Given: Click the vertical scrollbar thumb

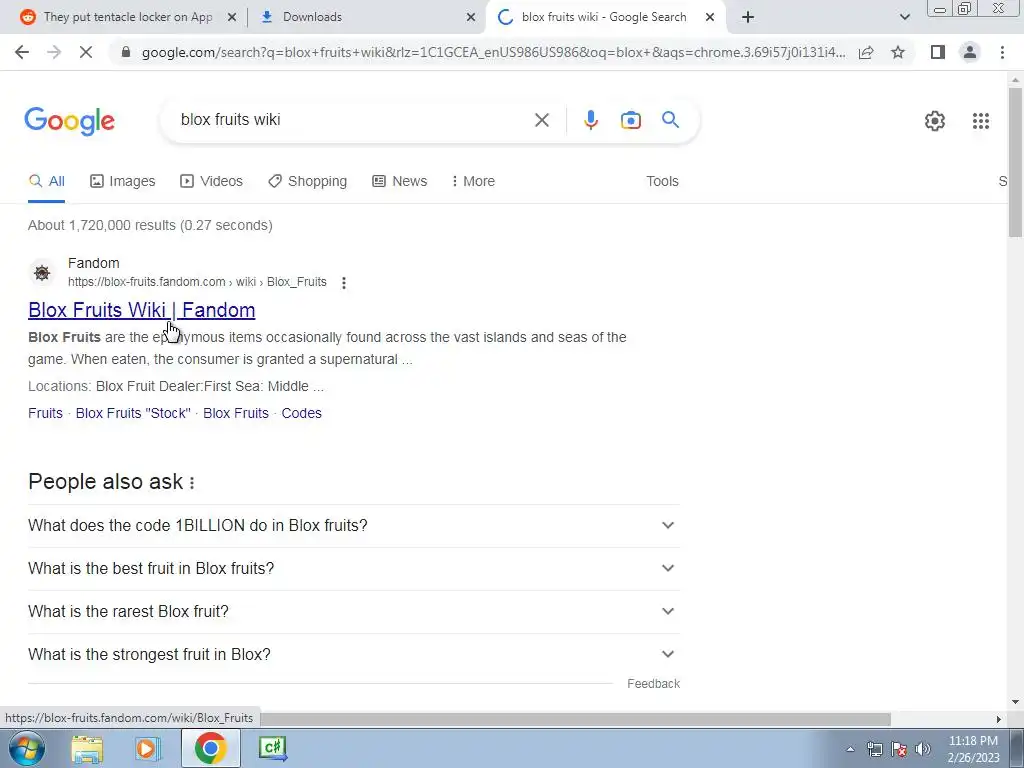Looking at the screenshot, I should point(1015,162).
